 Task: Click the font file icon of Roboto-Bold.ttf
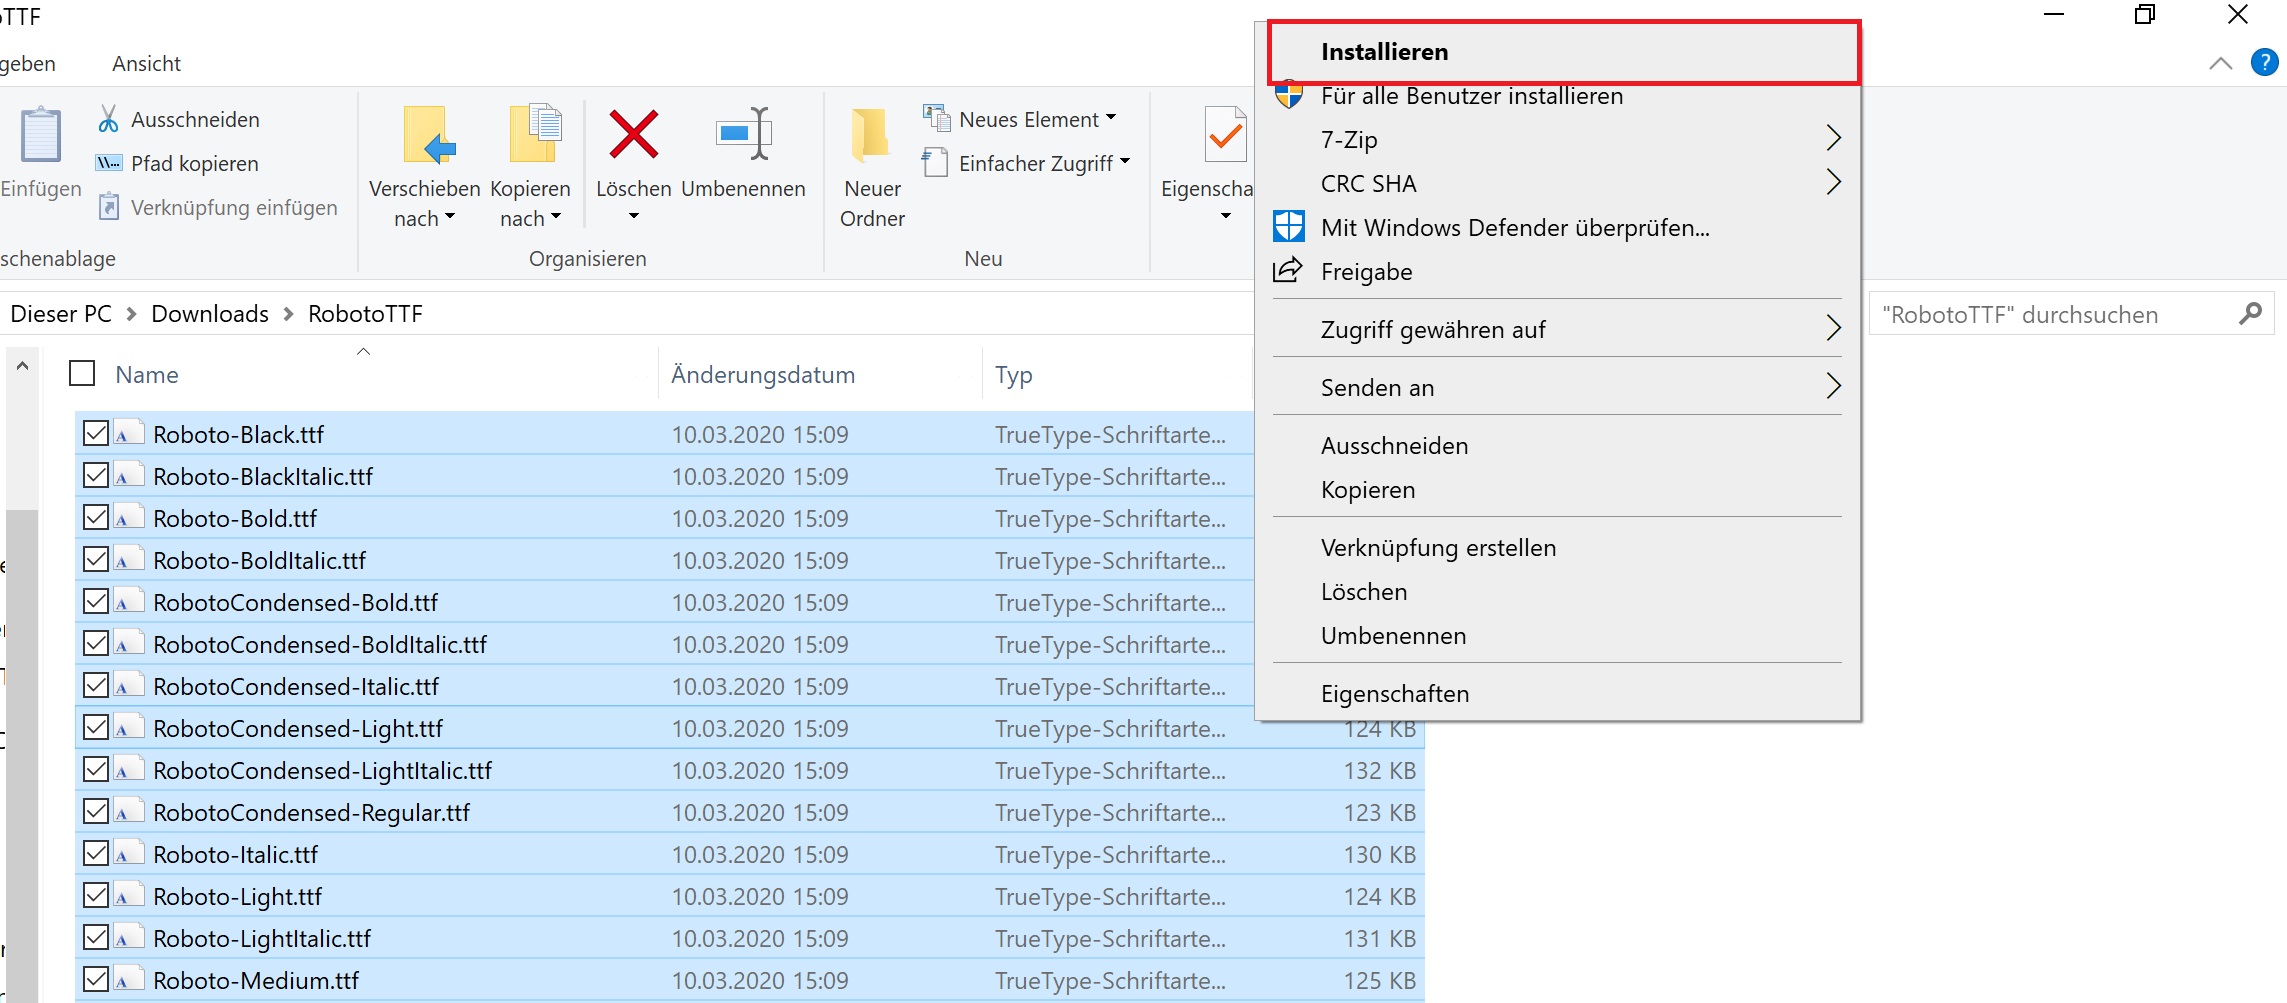pyautogui.click(x=129, y=517)
